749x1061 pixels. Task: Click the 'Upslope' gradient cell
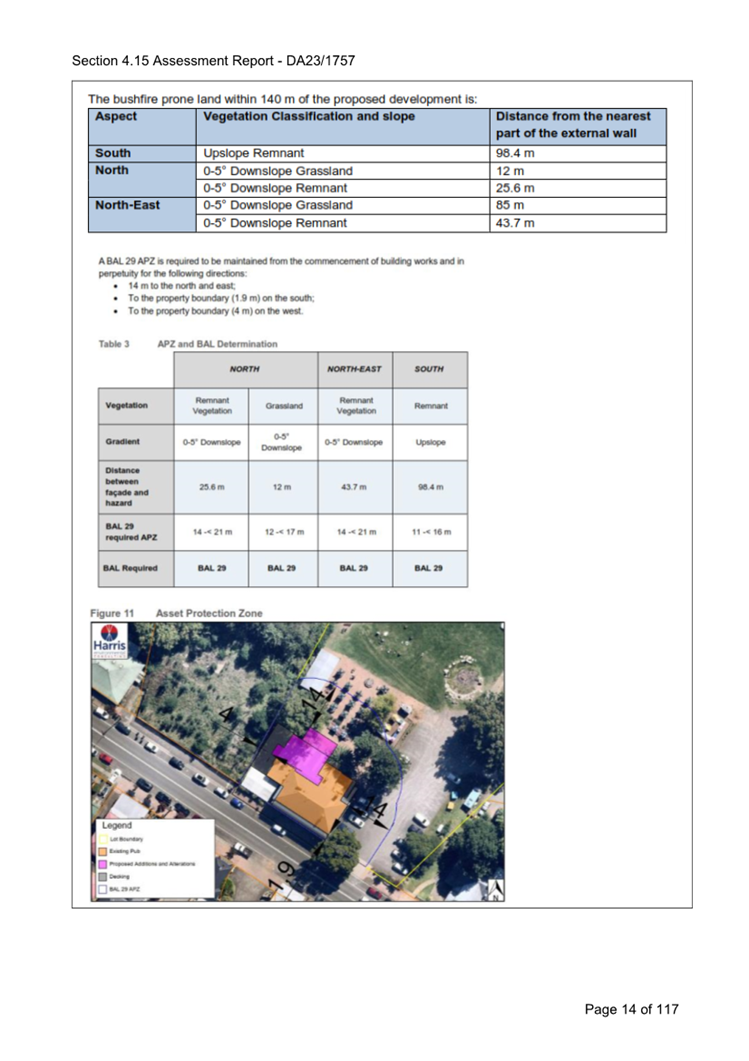(x=430, y=442)
